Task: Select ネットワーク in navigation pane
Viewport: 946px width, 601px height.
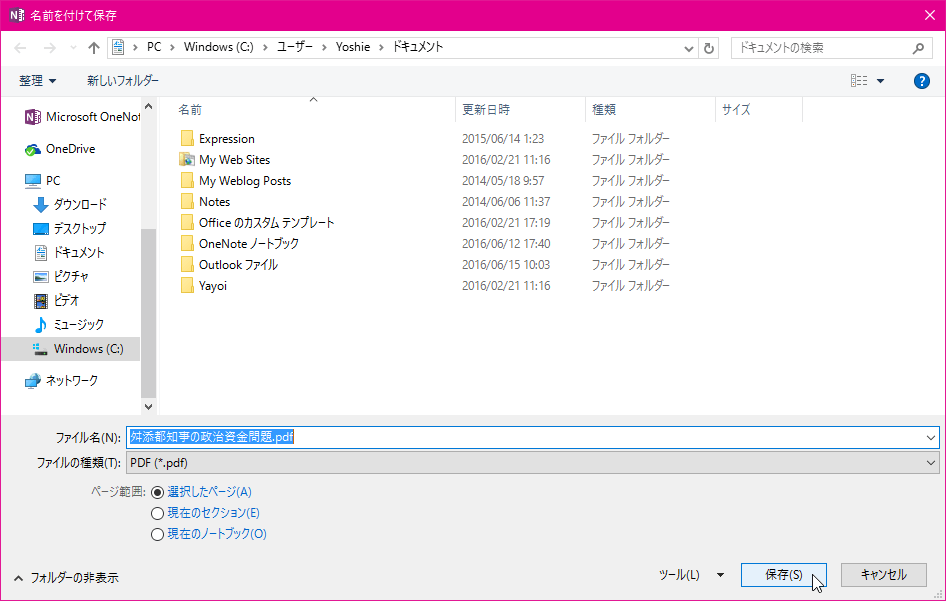Action: 61,381
